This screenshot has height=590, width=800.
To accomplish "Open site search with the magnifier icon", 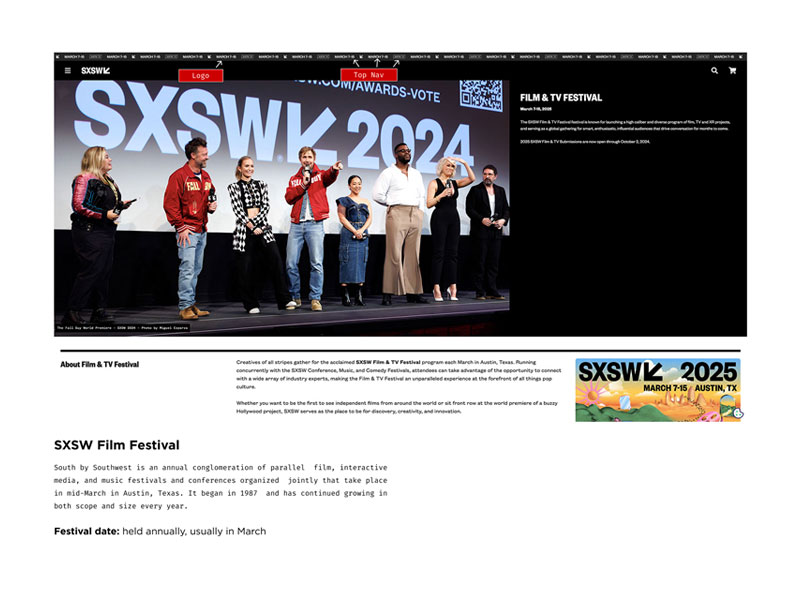I will click(714, 72).
